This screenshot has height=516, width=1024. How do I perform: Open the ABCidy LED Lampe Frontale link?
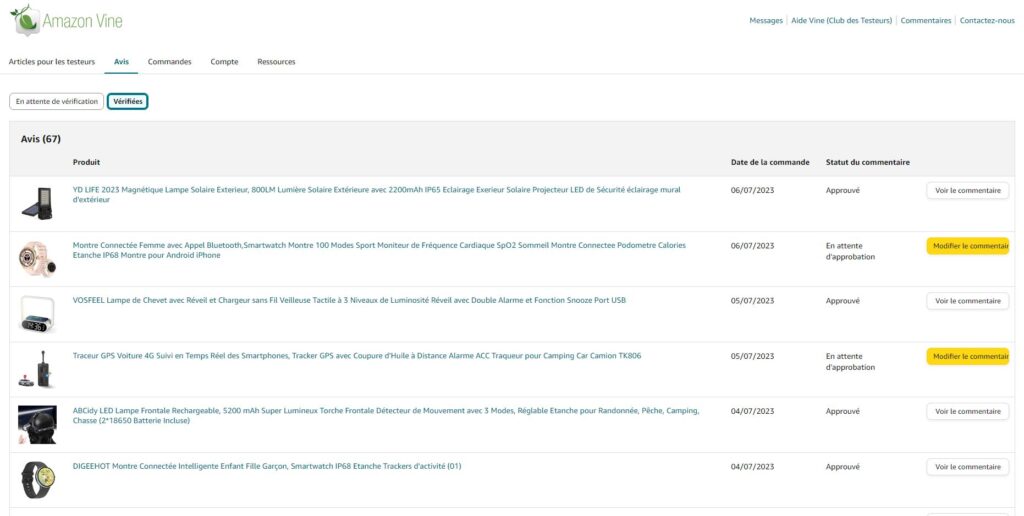tap(386, 416)
